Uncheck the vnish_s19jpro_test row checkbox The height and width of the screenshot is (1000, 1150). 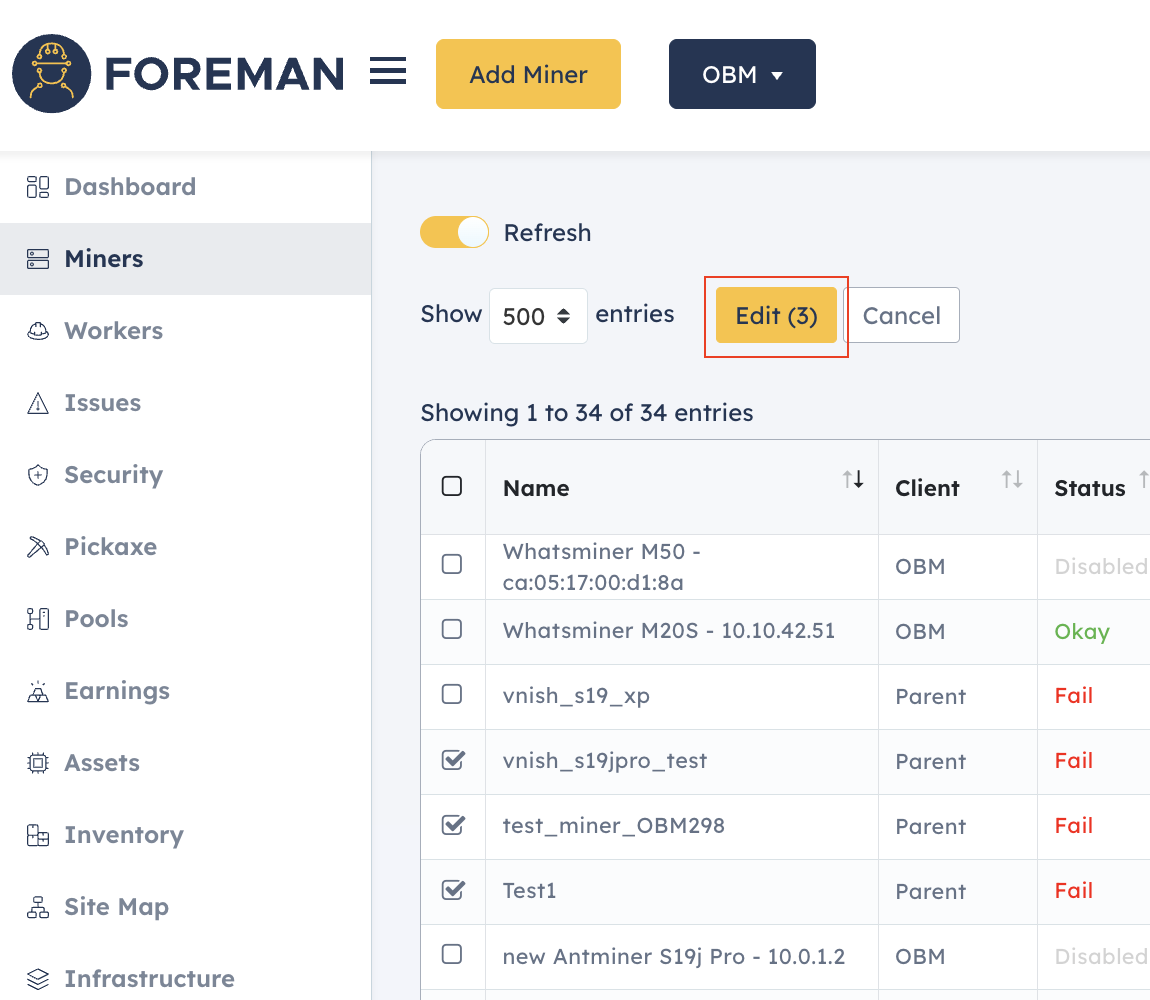coord(453,759)
